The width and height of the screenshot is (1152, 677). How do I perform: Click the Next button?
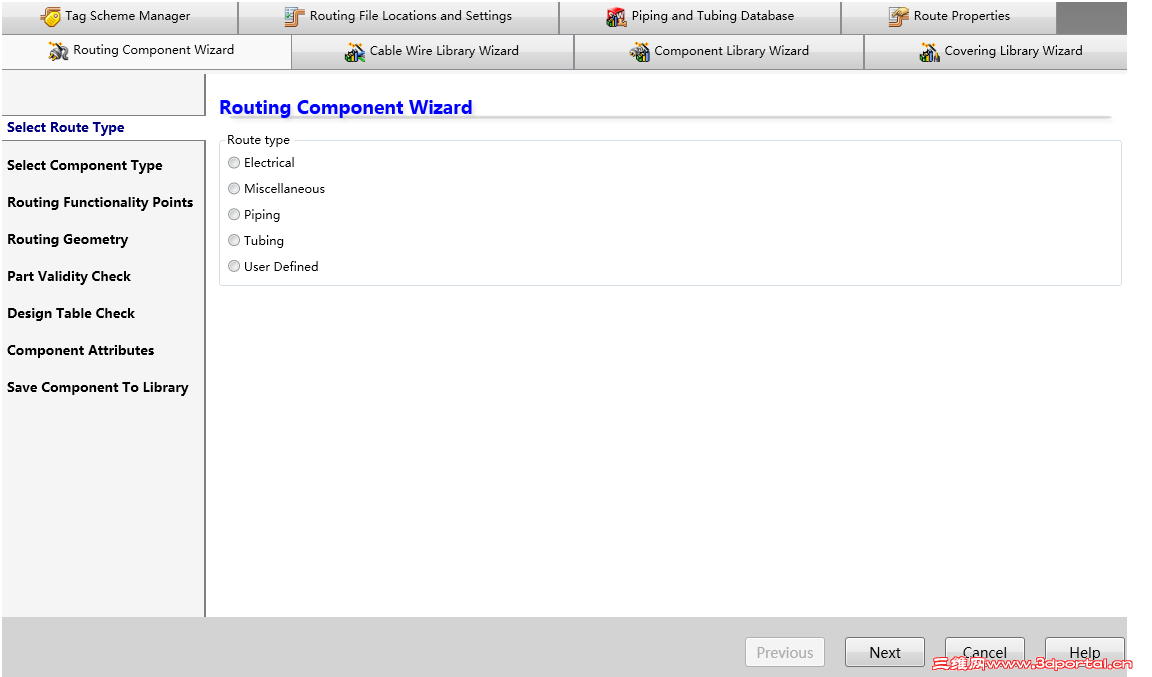[x=885, y=652]
